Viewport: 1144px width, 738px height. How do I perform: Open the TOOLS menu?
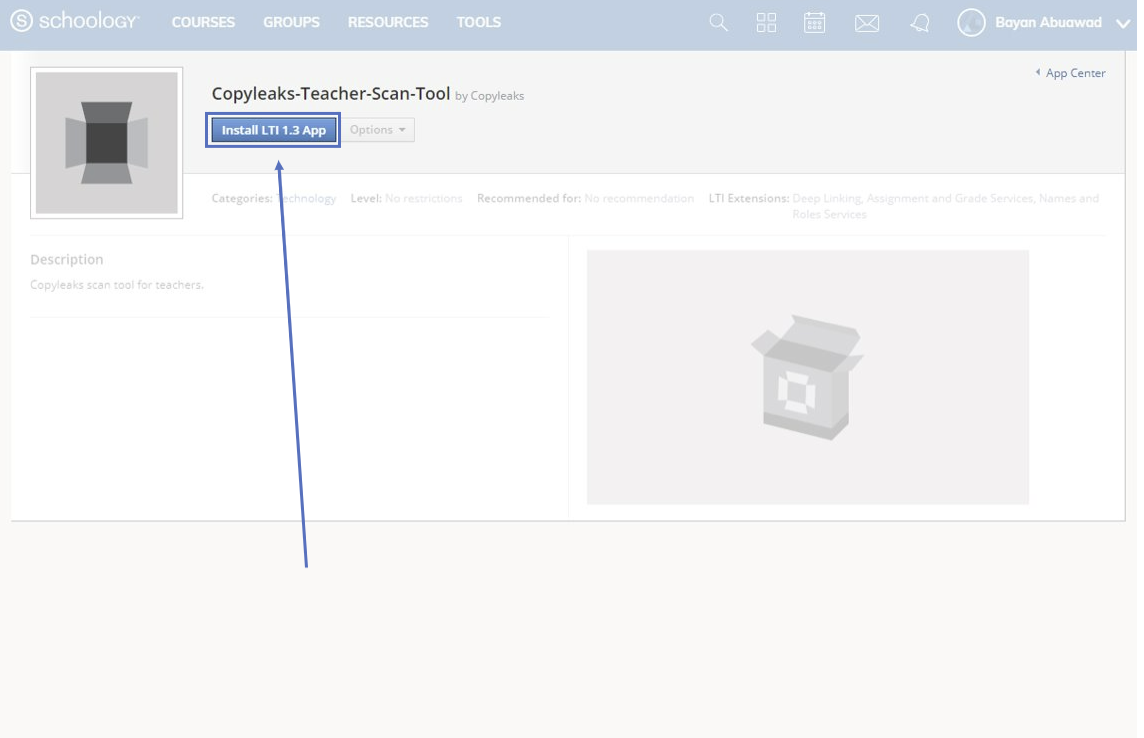479,23
